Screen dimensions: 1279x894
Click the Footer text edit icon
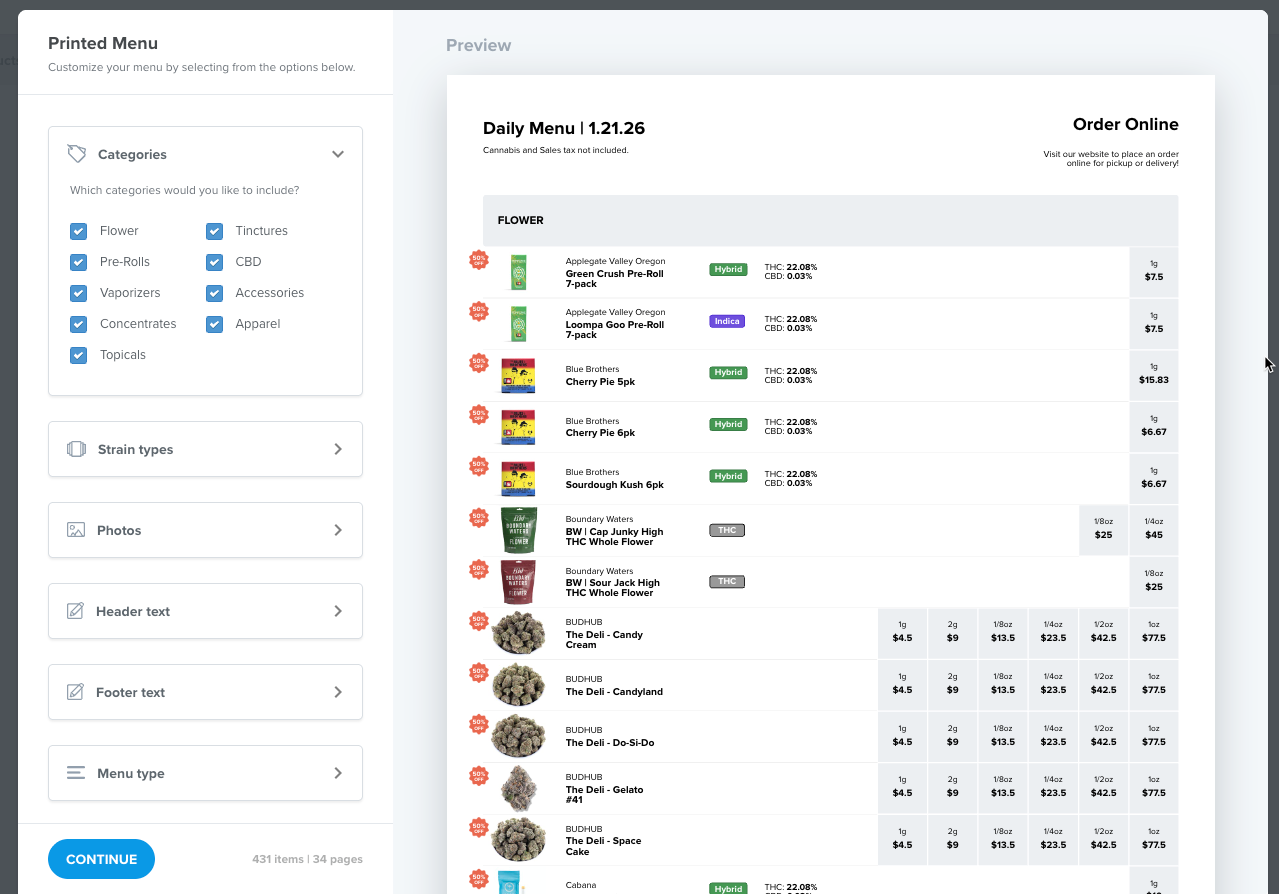pos(75,692)
